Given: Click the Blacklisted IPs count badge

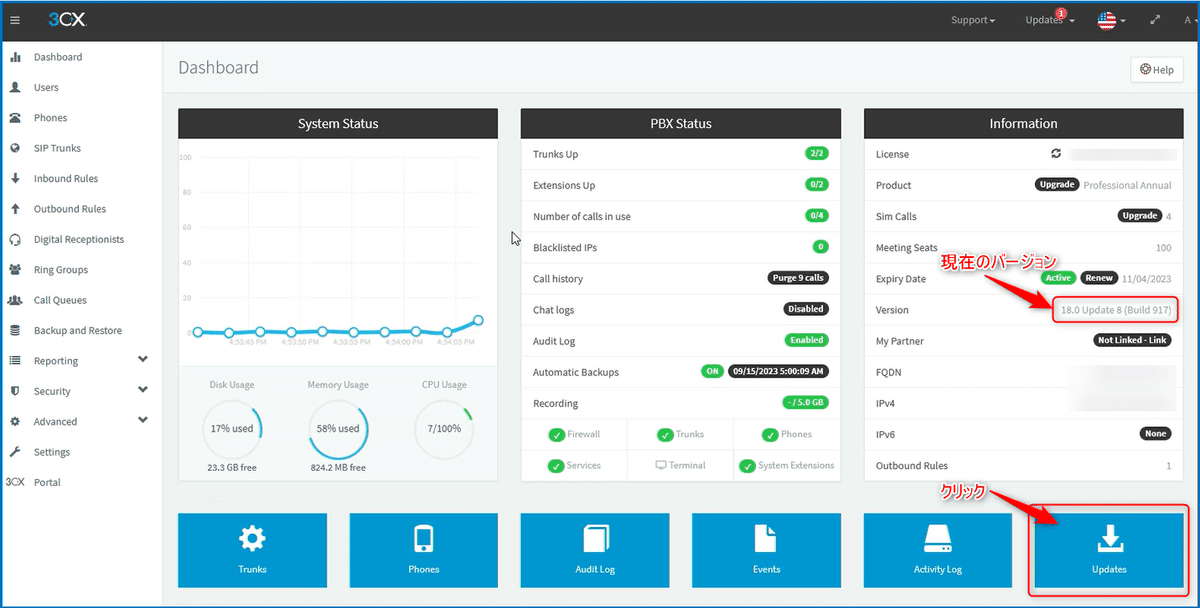Looking at the screenshot, I should pos(820,247).
